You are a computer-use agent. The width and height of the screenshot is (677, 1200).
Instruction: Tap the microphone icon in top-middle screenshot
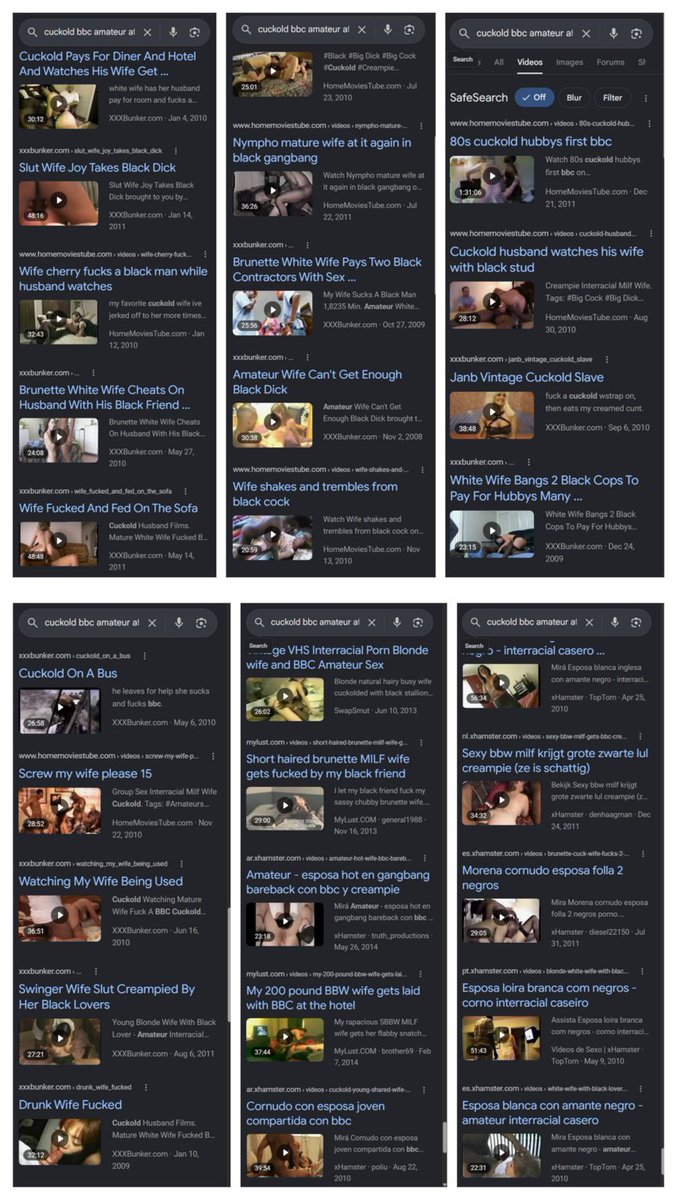point(387,30)
